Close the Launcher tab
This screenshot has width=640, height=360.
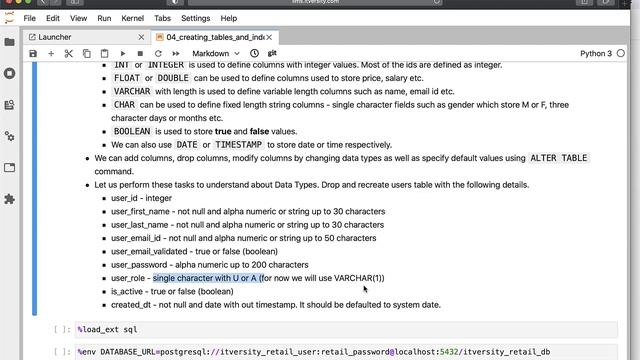141,37
